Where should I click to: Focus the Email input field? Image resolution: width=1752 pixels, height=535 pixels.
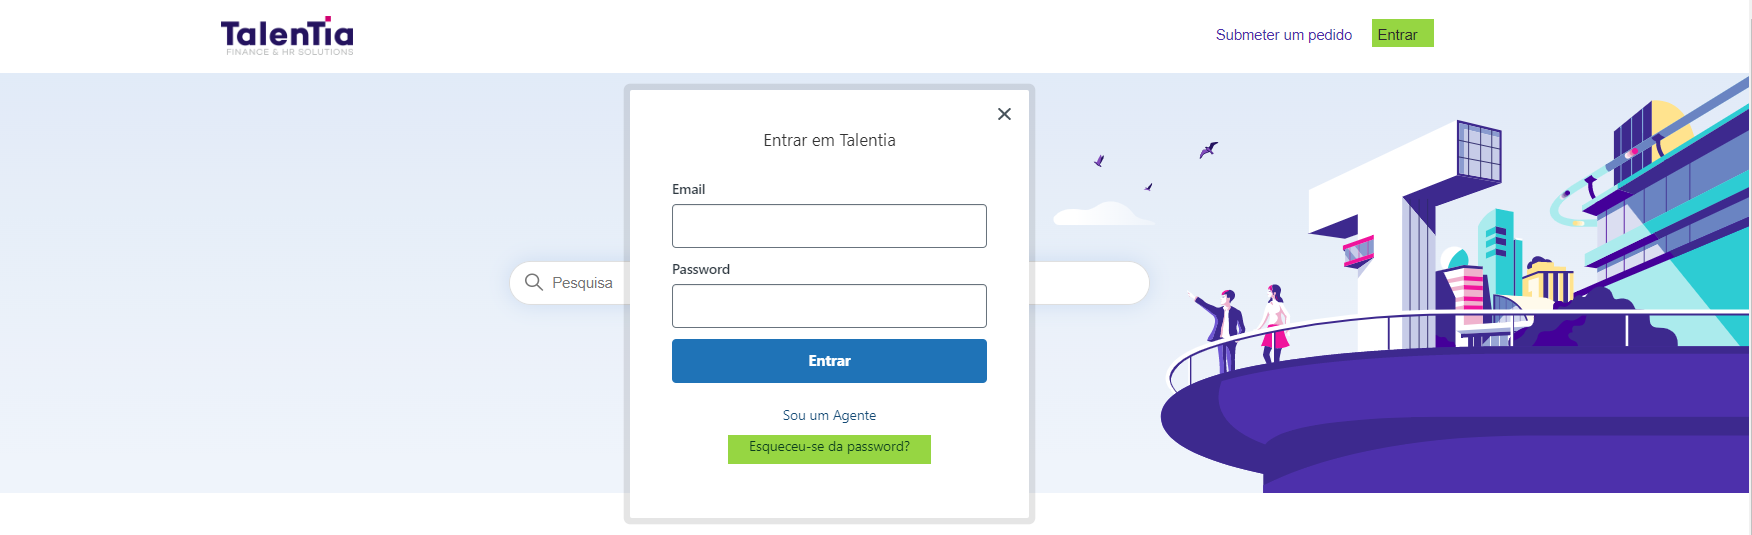(829, 226)
